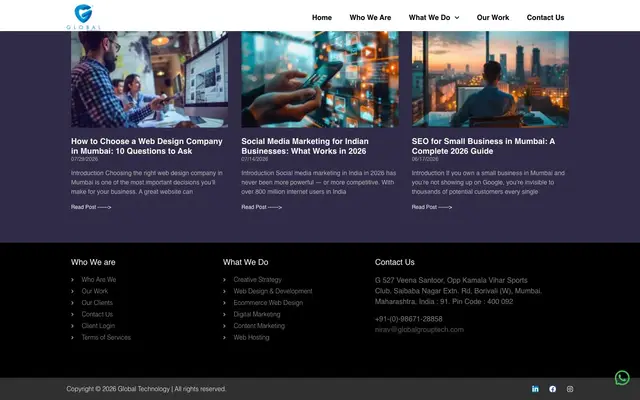Image resolution: width=640 pixels, height=400 pixels.
Task: Open Contact Us footer link
Action: click(97, 314)
